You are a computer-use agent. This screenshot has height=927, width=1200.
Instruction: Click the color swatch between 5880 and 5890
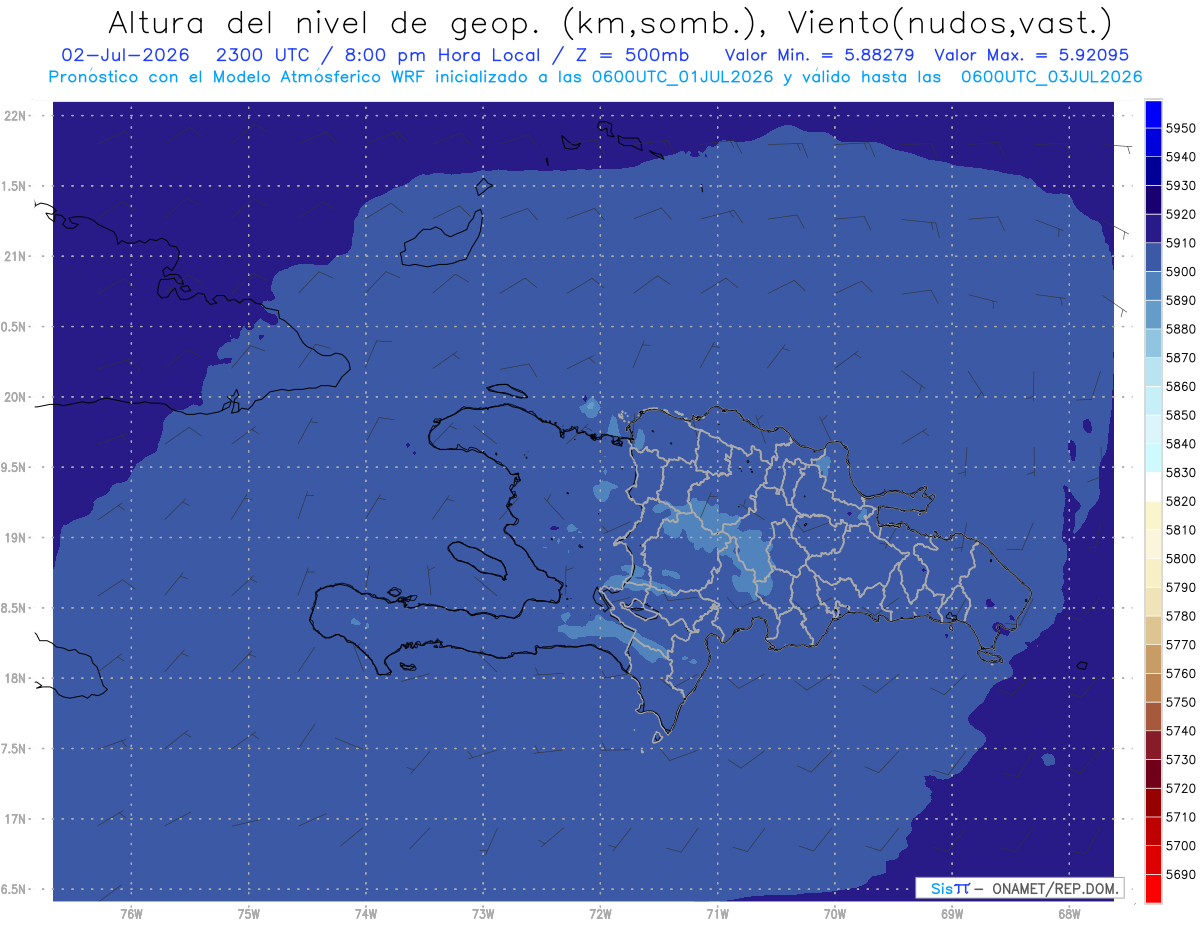[x=1153, y=315]
